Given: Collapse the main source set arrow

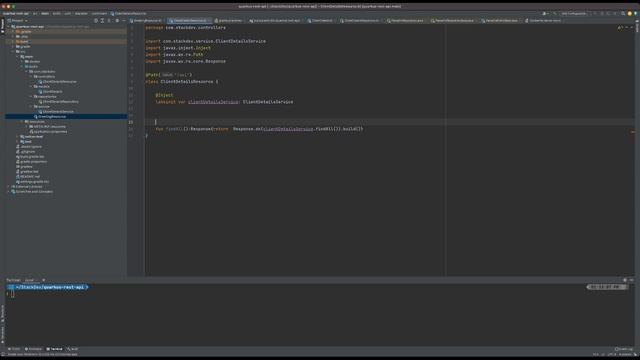Looking at the screenshot, I should click(18, 56).
